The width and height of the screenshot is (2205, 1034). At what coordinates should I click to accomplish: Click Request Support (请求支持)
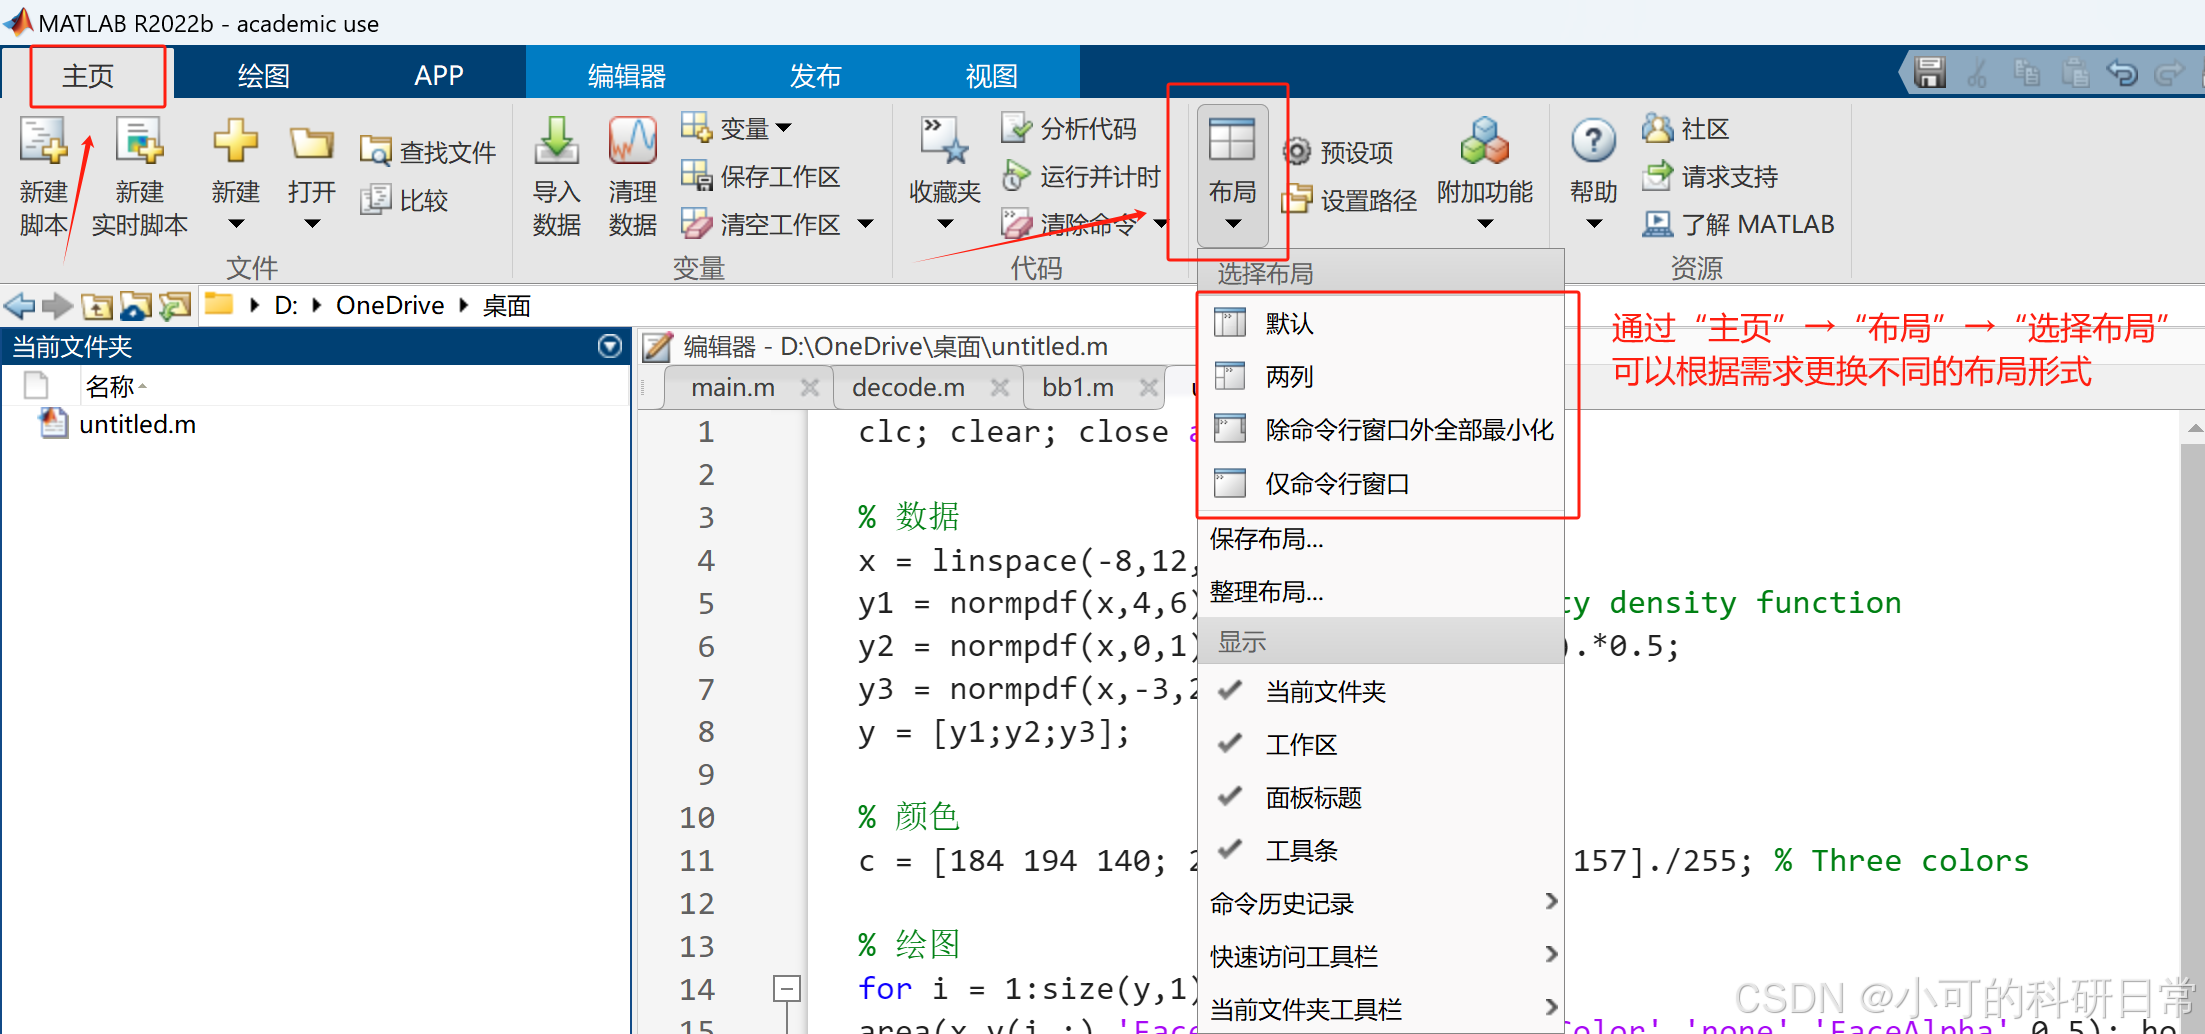[1709, 176]
